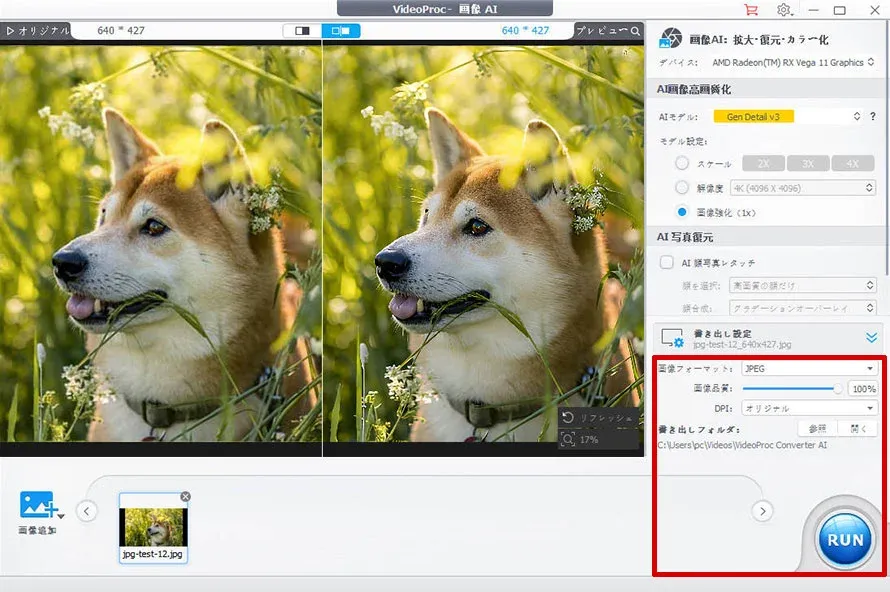Collapse the export settings double chevron
This screenshot has width=890, height=592.
871,338
